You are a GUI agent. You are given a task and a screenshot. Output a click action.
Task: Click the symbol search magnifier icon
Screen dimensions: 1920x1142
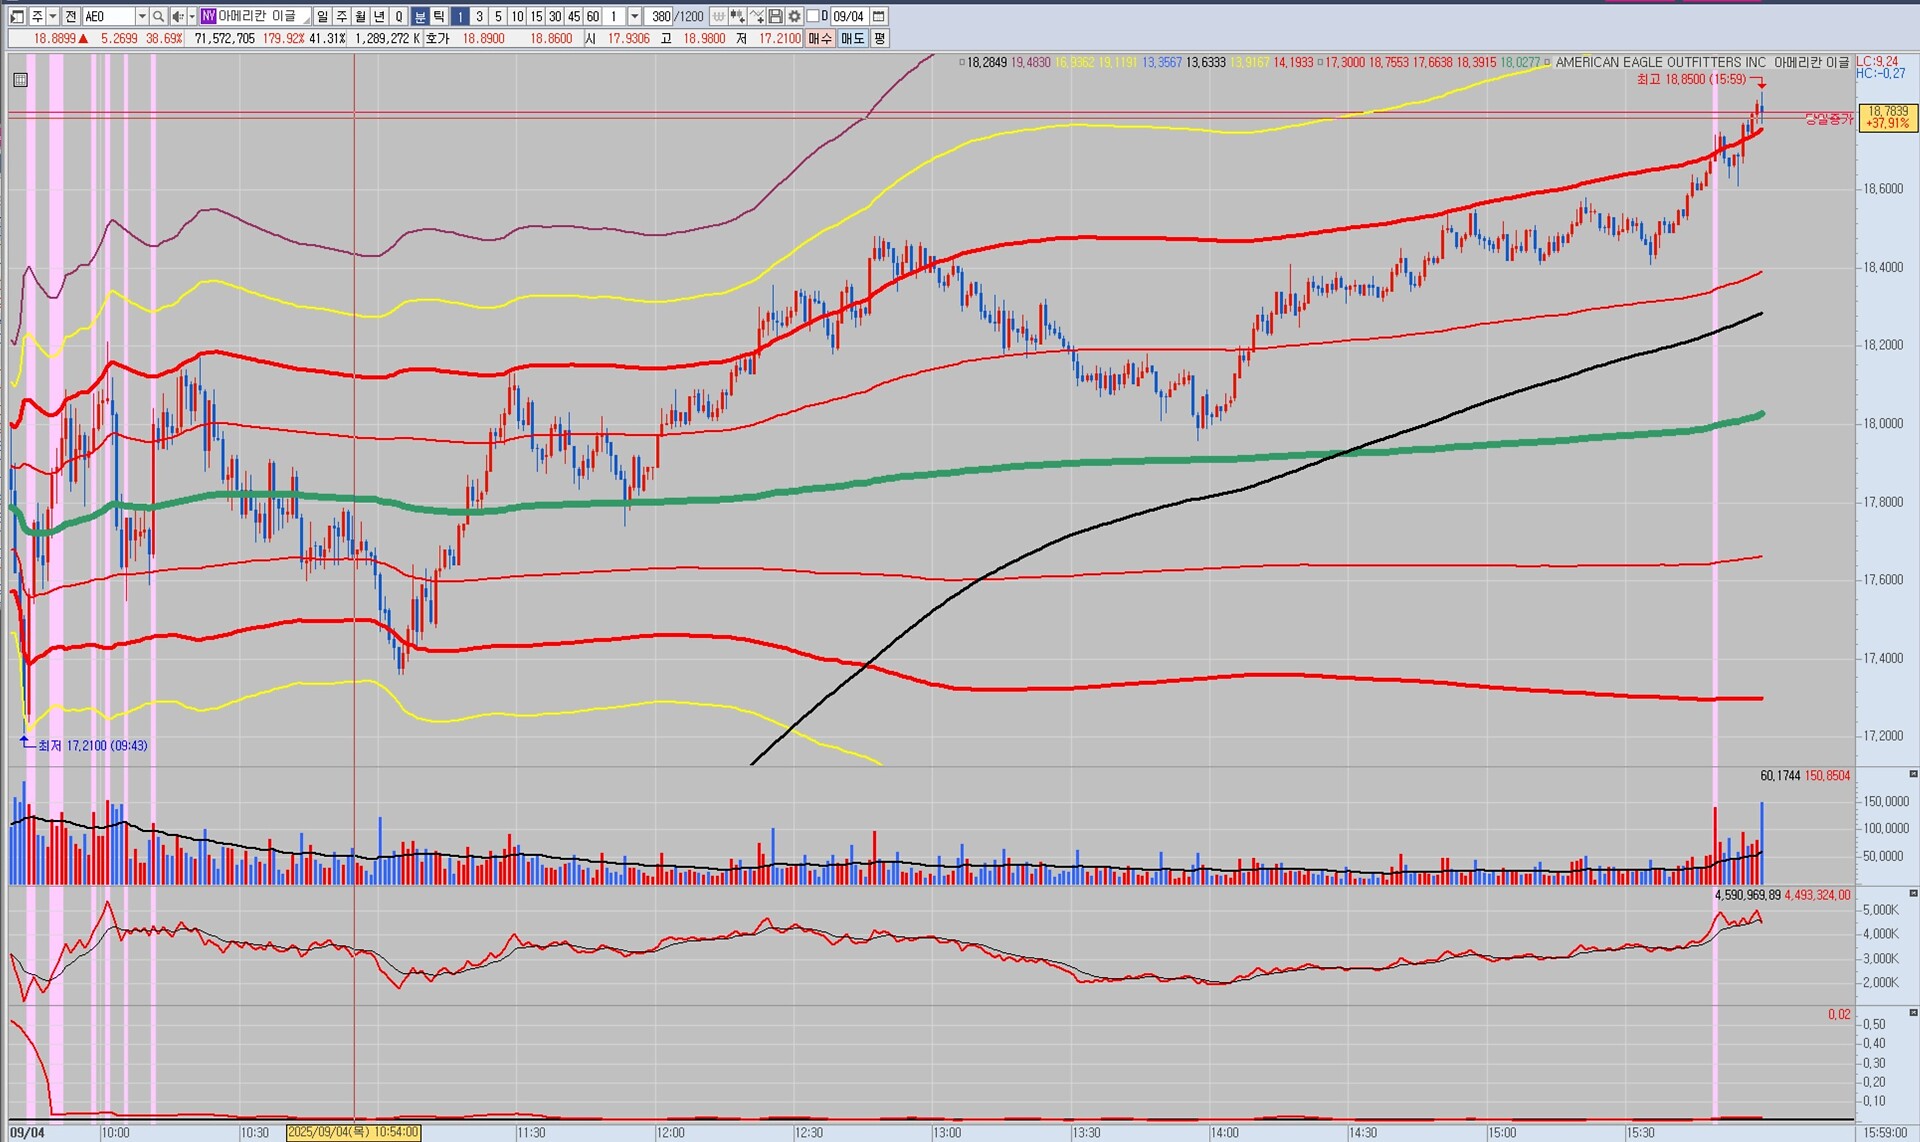pos(158,17)
